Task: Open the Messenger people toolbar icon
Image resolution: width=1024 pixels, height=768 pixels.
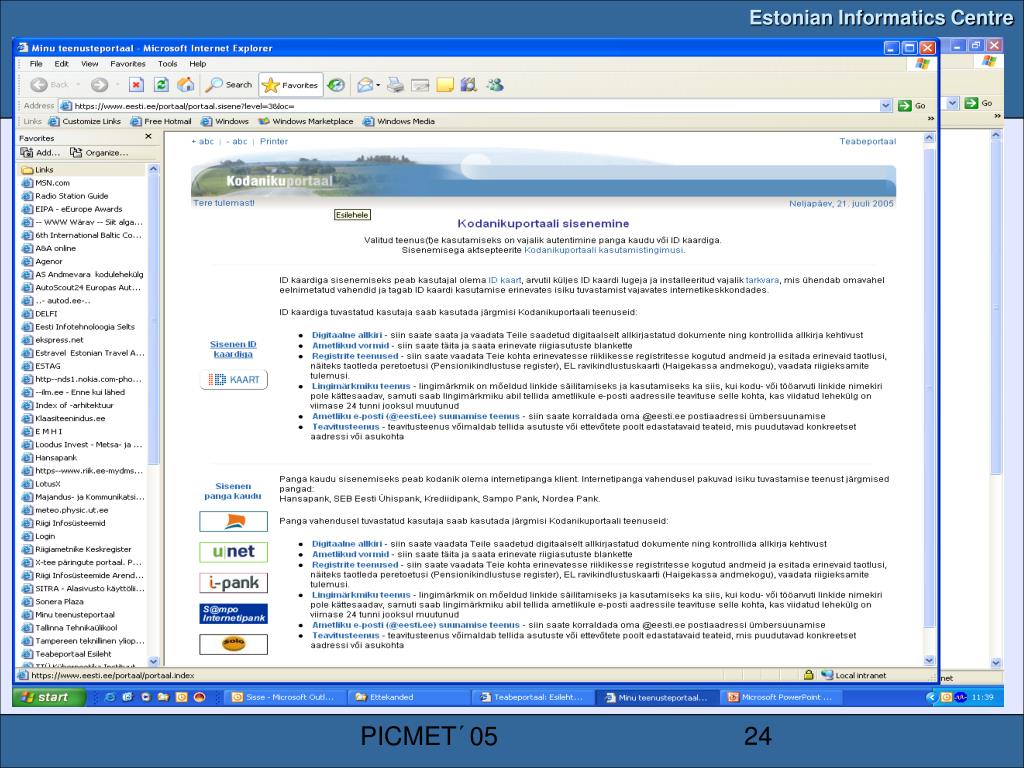Action: (495, 85)
